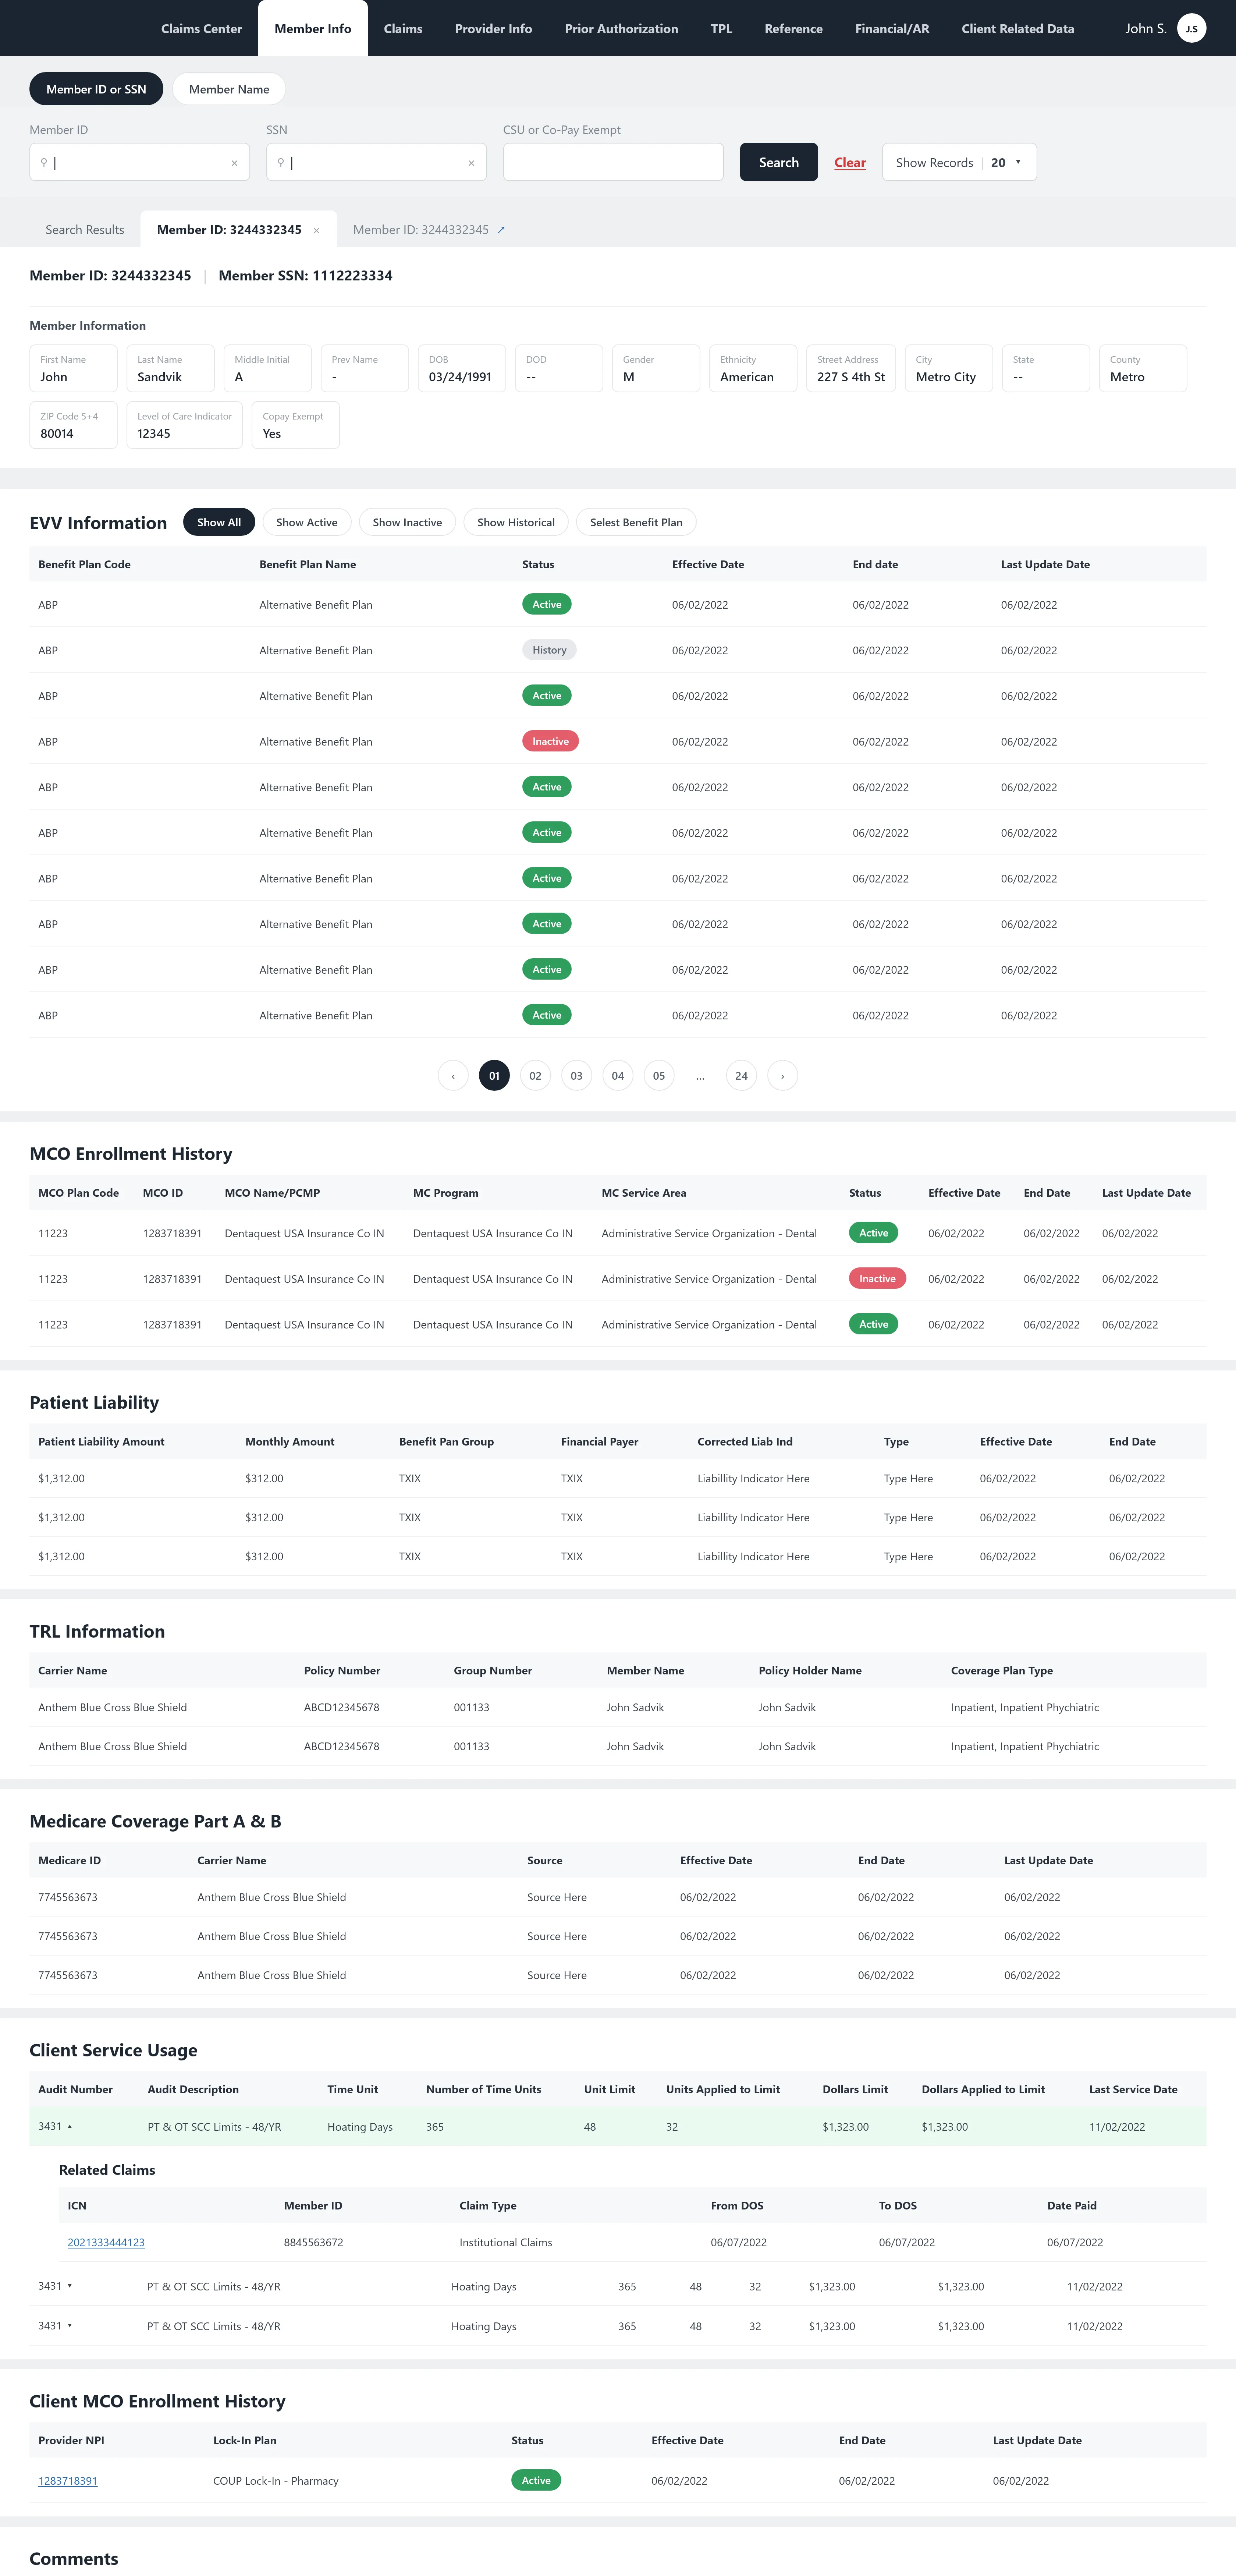
Task: Click the COUP Lock-In - Pharmacy cell
Action: (276, 2481)
